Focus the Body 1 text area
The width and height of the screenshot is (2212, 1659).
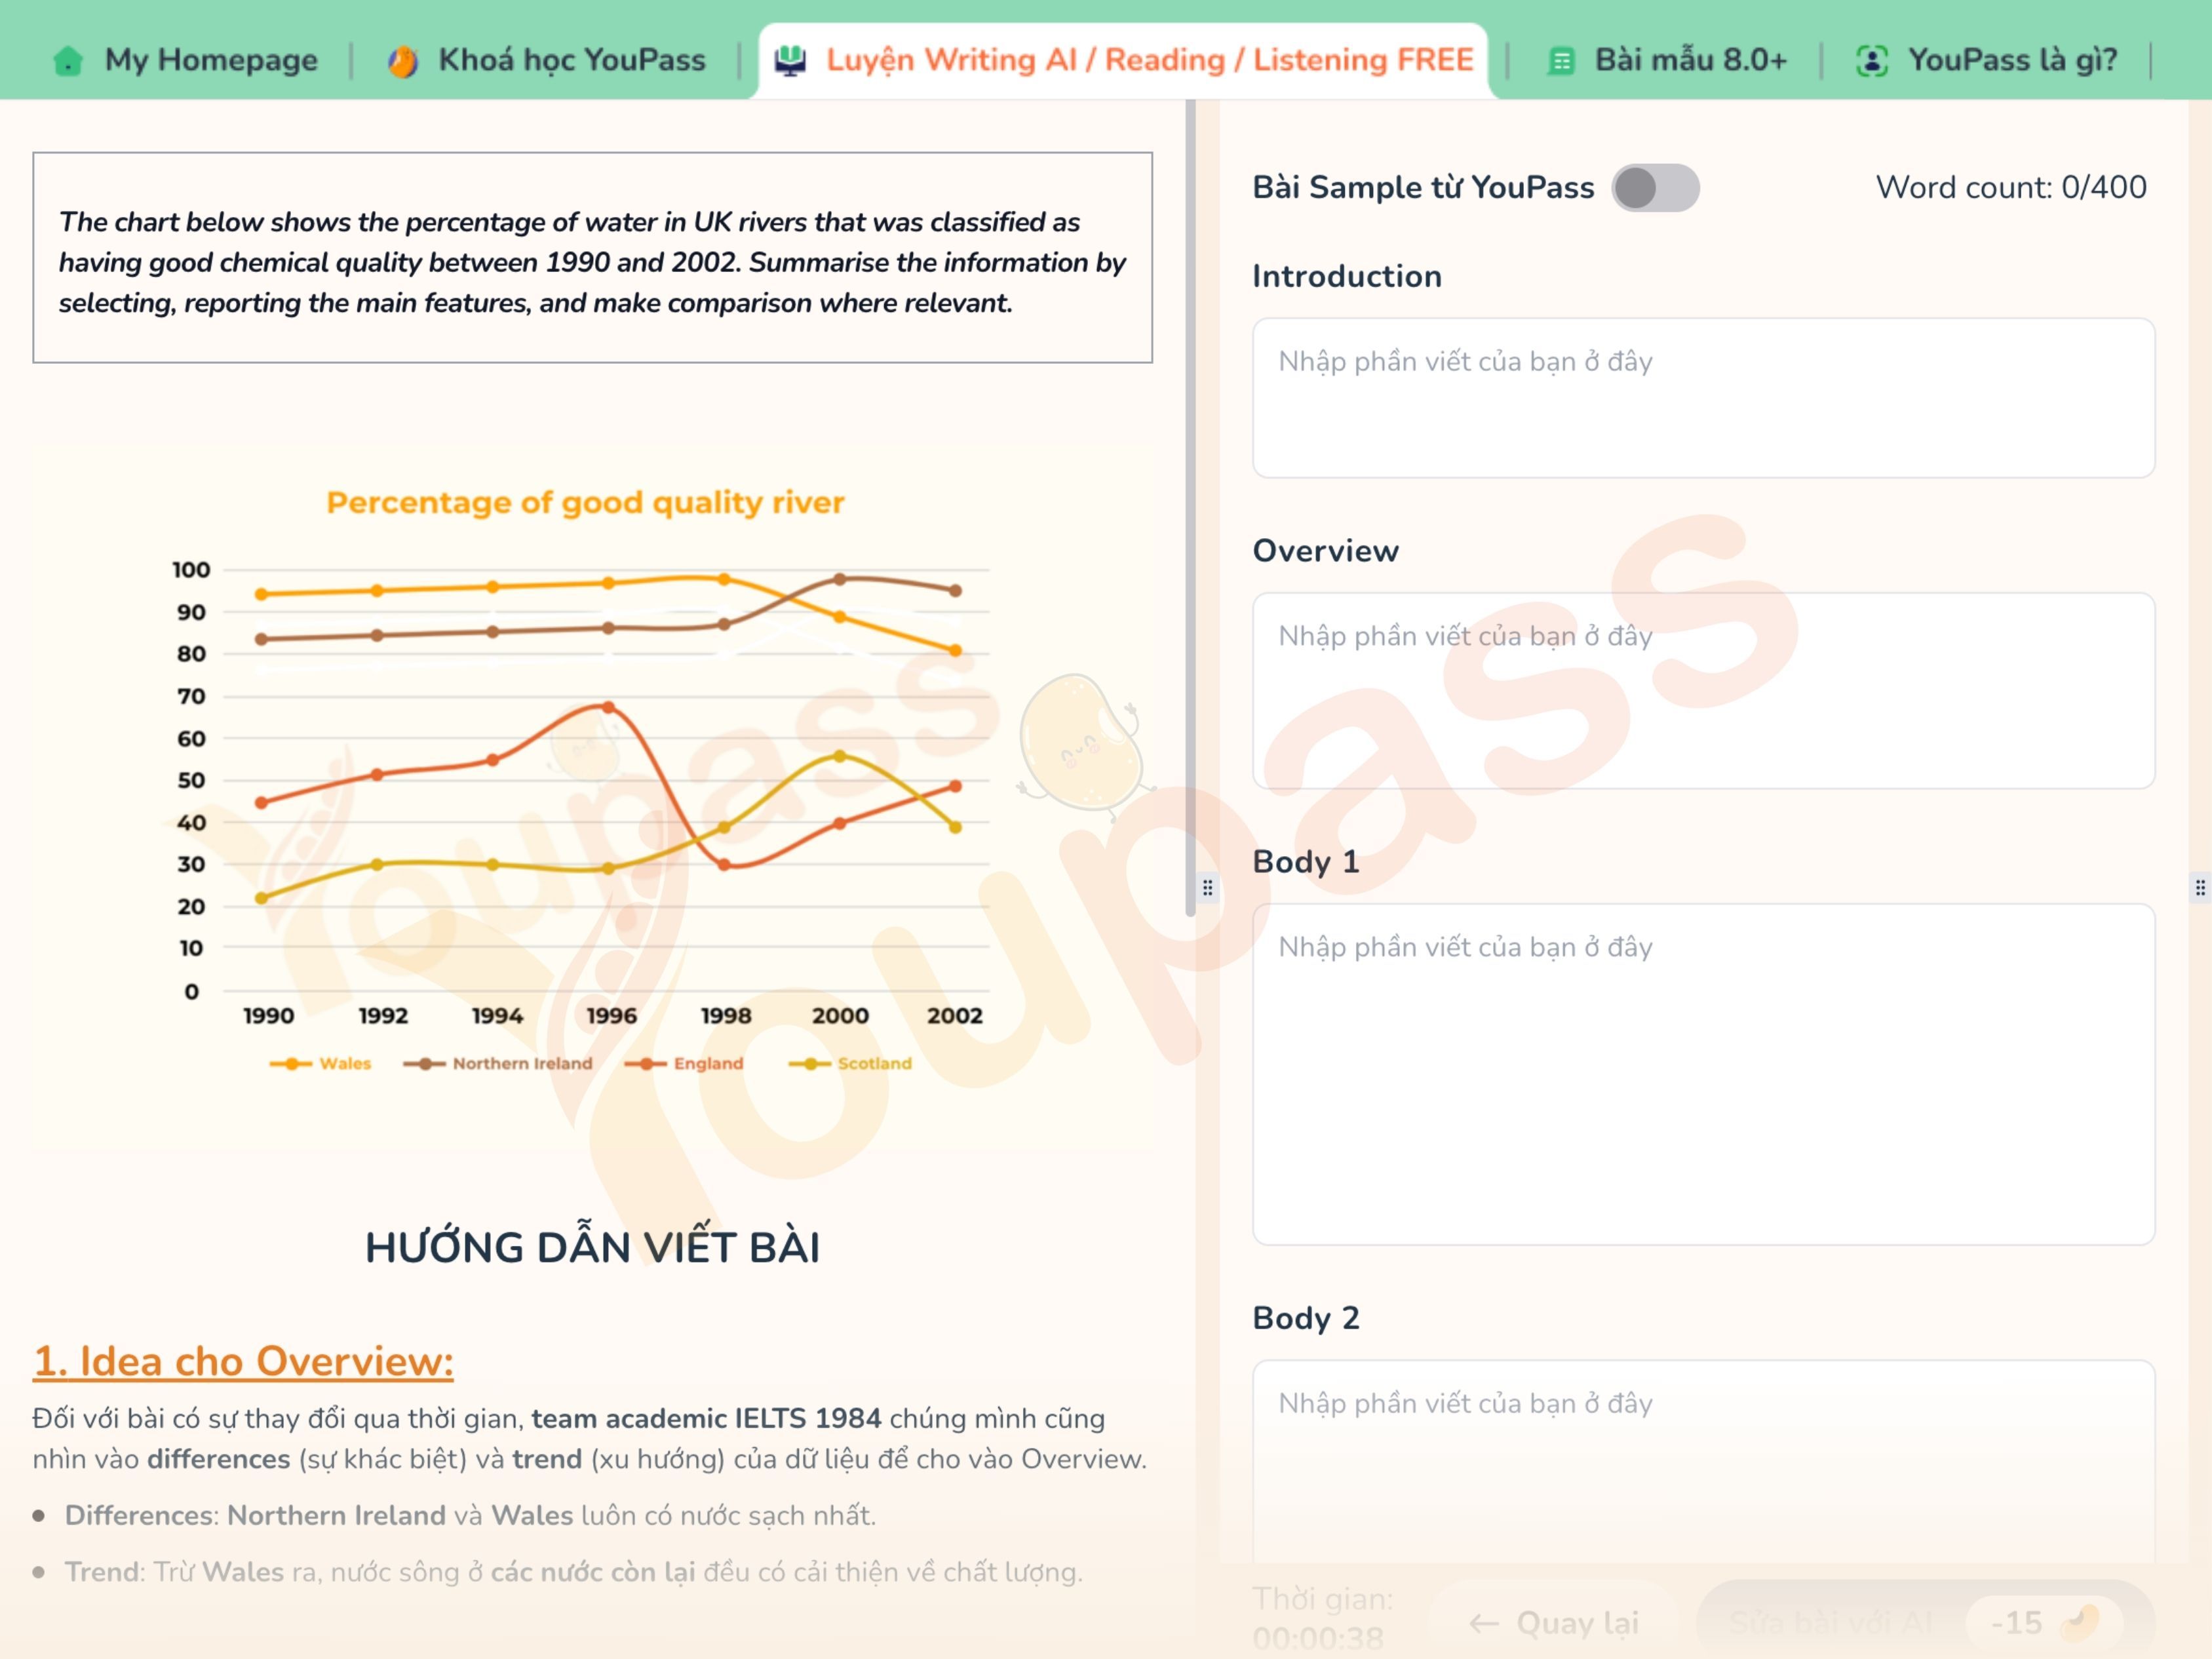point(1702,1073)
